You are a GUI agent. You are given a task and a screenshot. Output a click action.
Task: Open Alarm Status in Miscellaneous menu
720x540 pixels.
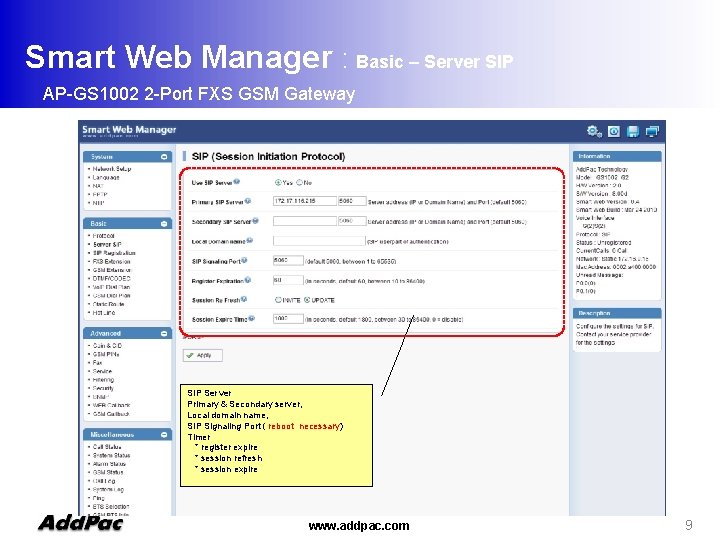(109, 464)
